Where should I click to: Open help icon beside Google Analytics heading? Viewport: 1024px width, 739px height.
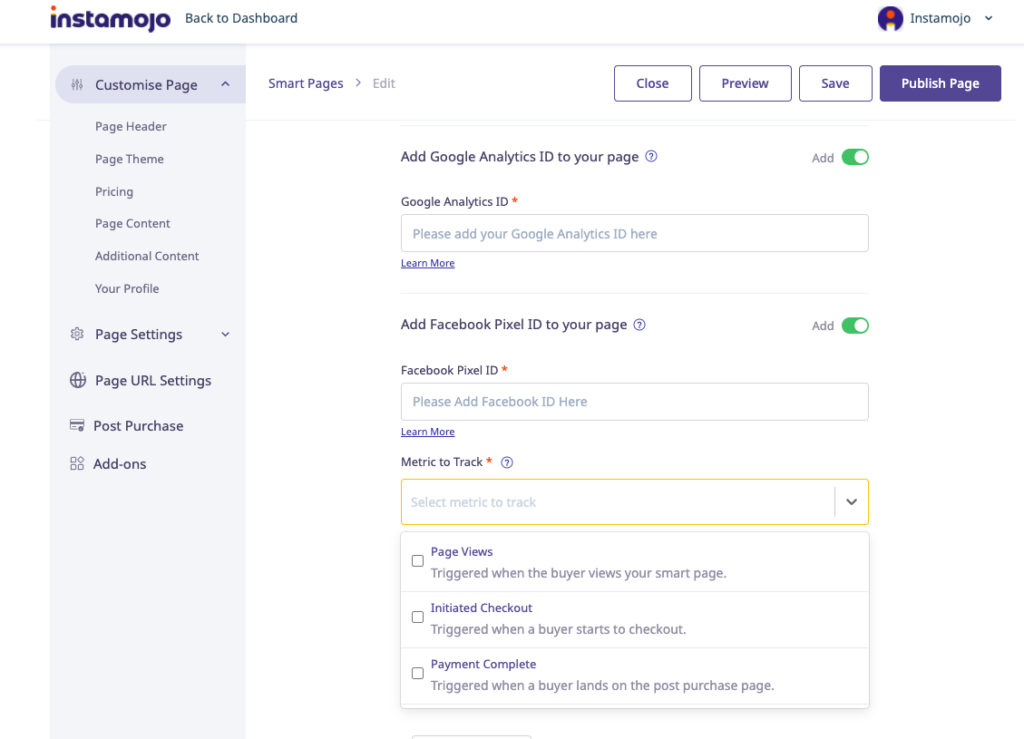coord(651,157)
